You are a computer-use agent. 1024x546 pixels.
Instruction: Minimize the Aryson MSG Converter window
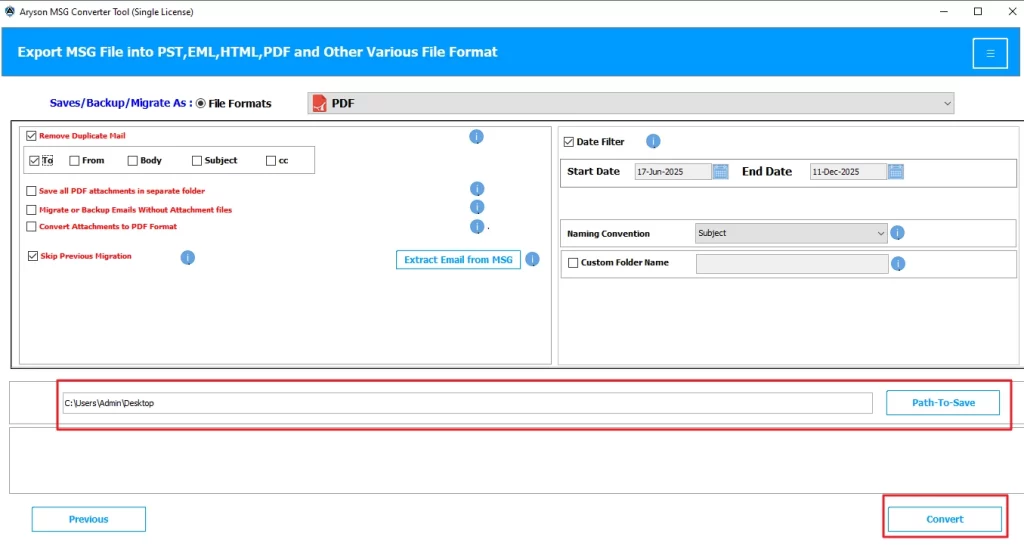(944, 12)
